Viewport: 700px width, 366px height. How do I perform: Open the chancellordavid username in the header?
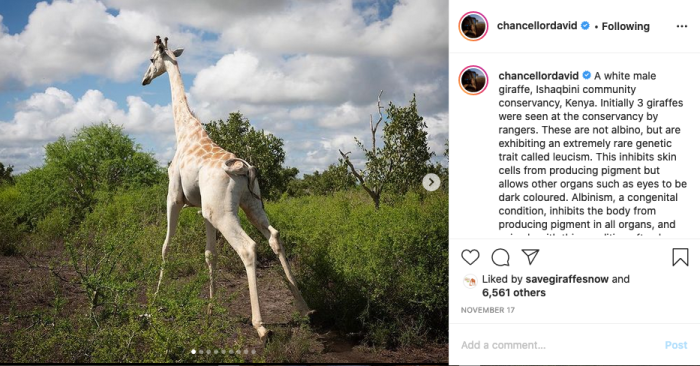pyautogui.click(x=537, y=26)
